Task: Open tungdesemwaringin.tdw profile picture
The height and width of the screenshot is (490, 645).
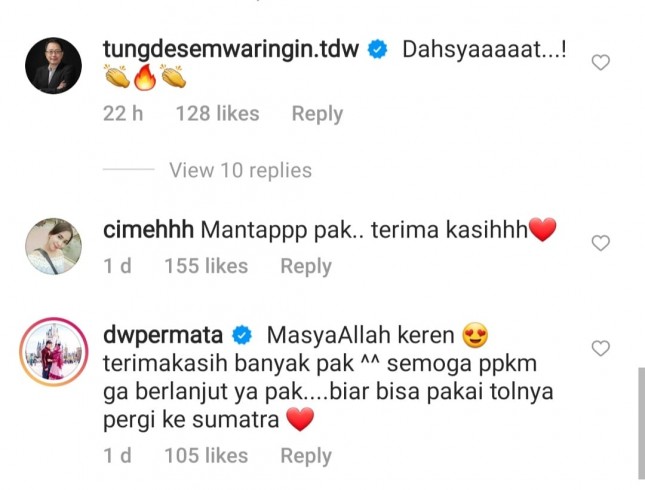Action: point(53,65)
